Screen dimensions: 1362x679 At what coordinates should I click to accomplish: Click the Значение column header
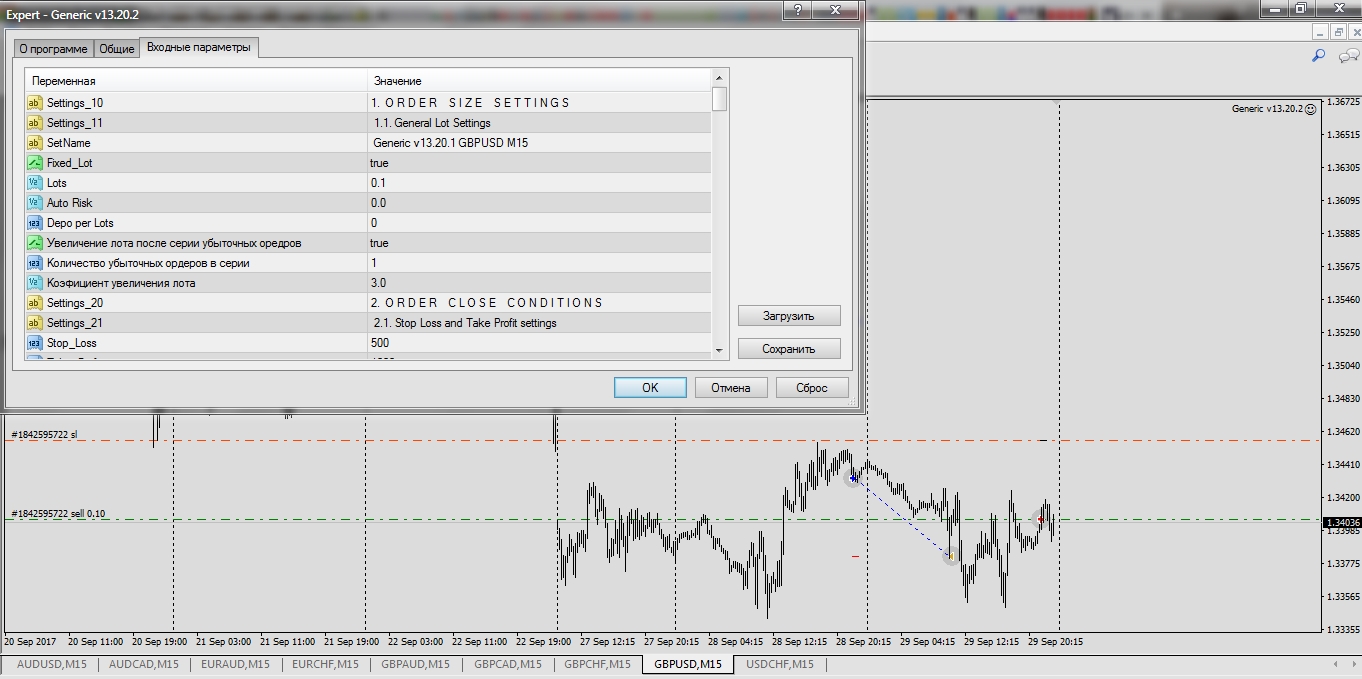(539, 81)
